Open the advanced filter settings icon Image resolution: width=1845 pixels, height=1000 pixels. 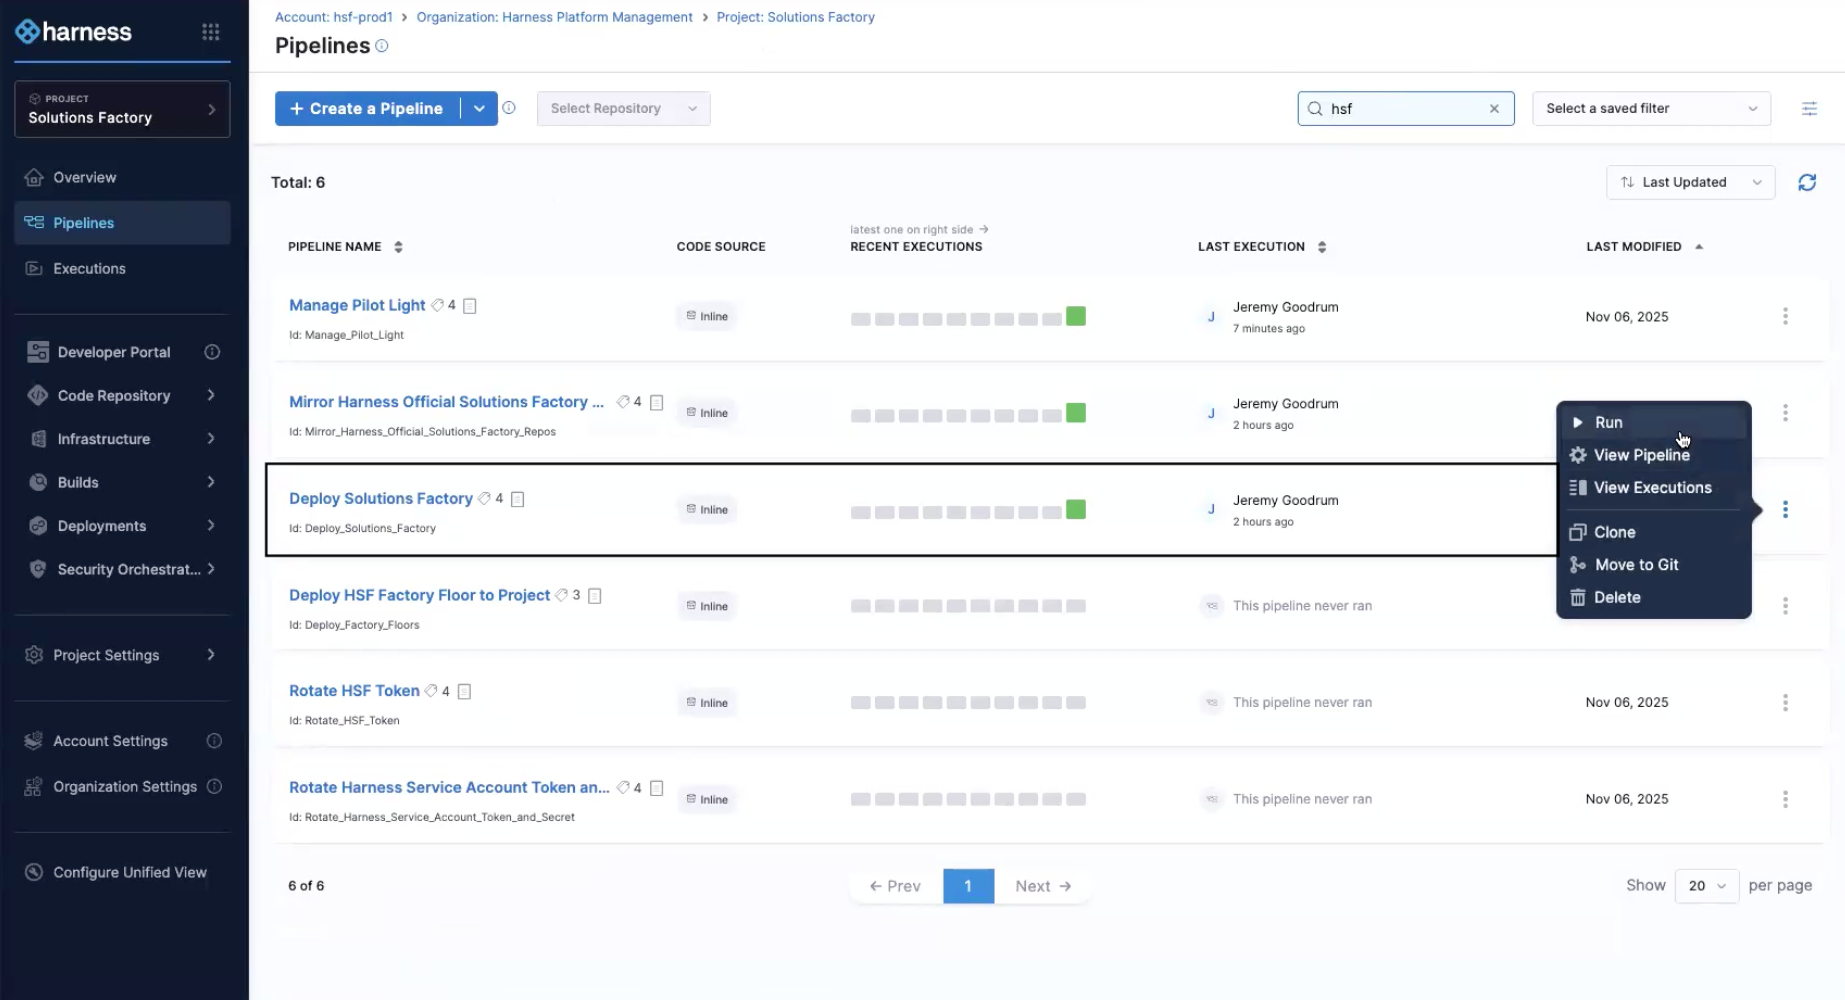point(1808,108)
